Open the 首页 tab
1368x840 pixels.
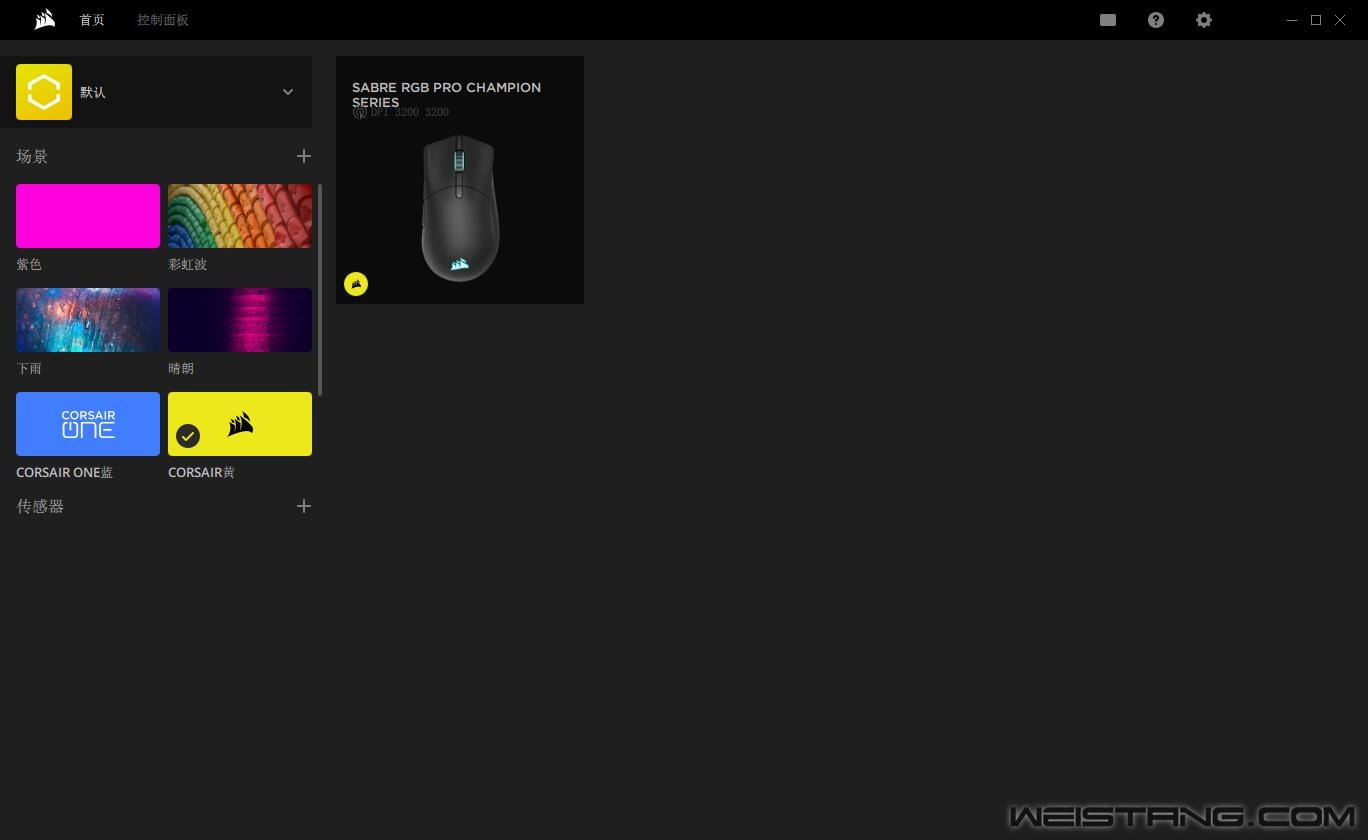click(x=92, y=20)
